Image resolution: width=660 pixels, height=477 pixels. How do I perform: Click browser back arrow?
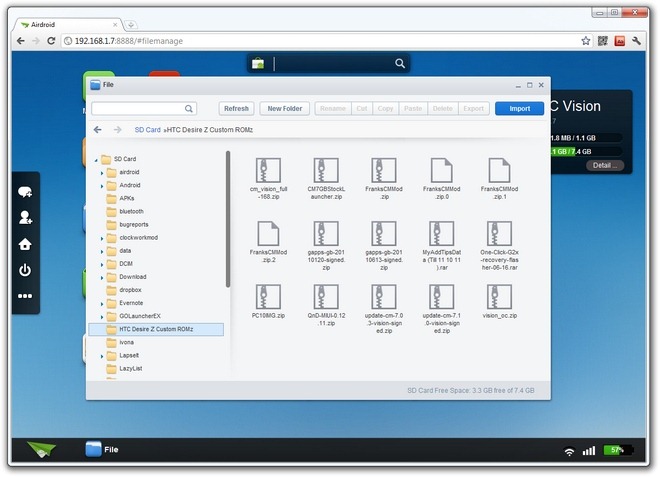[x=21, y=41]
